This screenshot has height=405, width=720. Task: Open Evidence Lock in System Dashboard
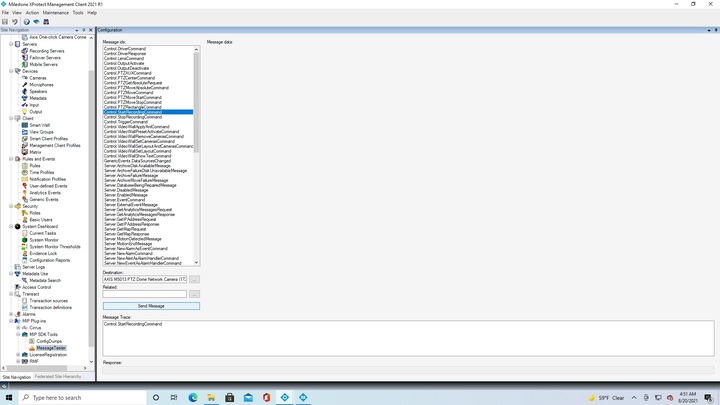(43, 253)
